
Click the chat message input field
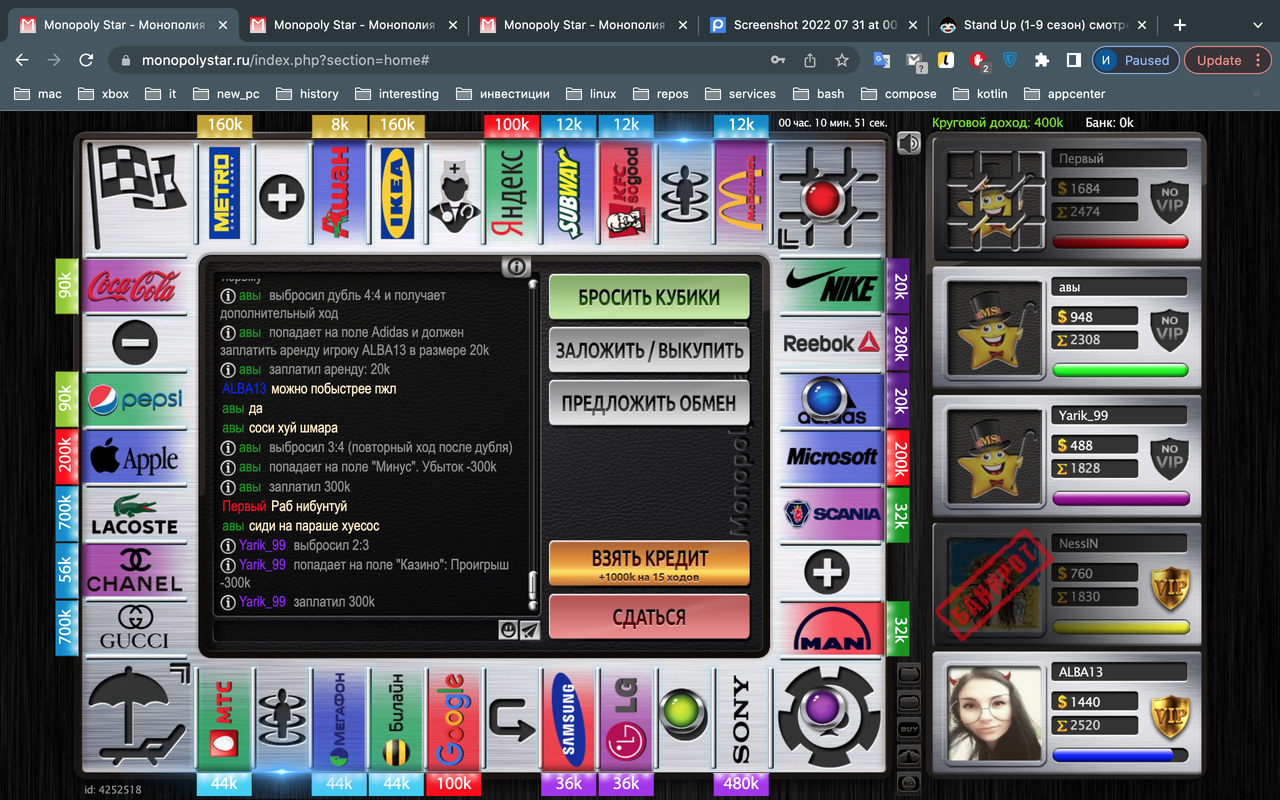[356, 630]
